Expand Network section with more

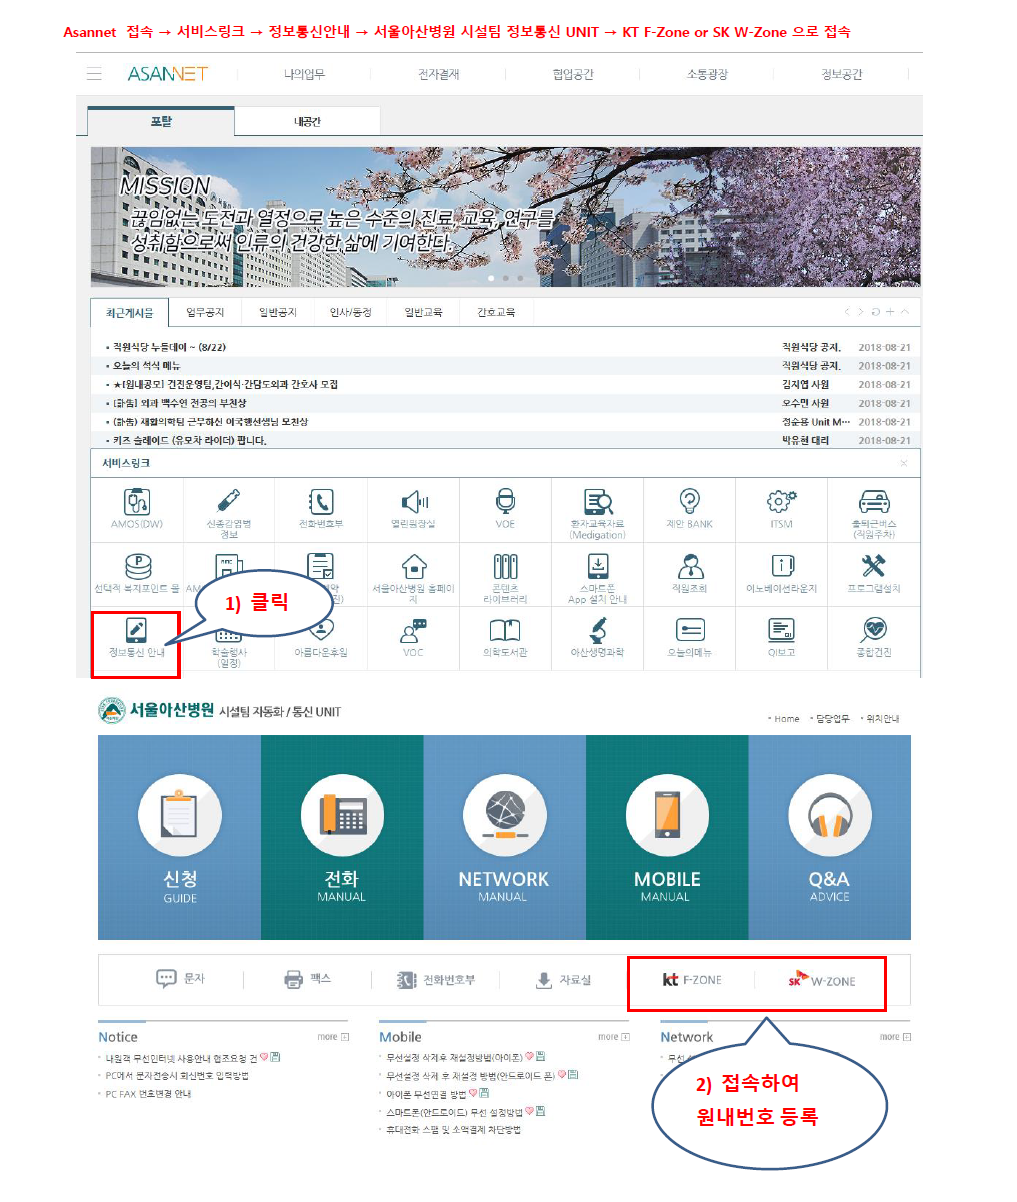click(895, 1037)
